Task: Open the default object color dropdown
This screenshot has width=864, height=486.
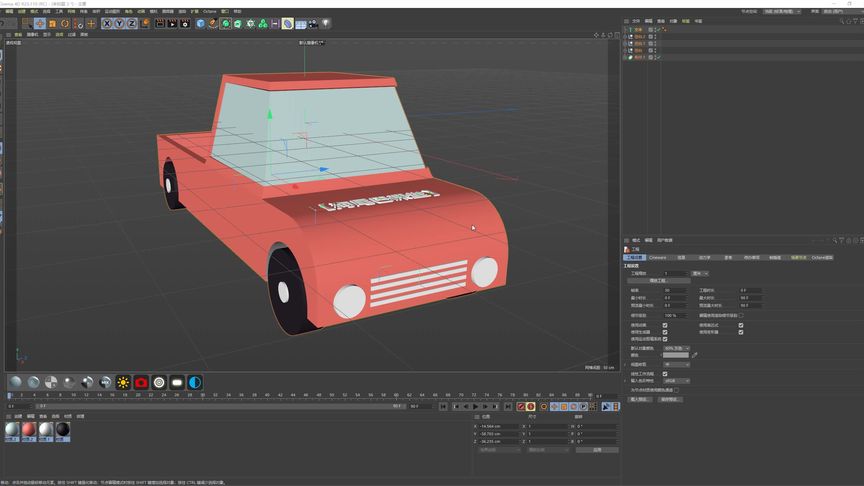Action: click(x=678, y=348)
